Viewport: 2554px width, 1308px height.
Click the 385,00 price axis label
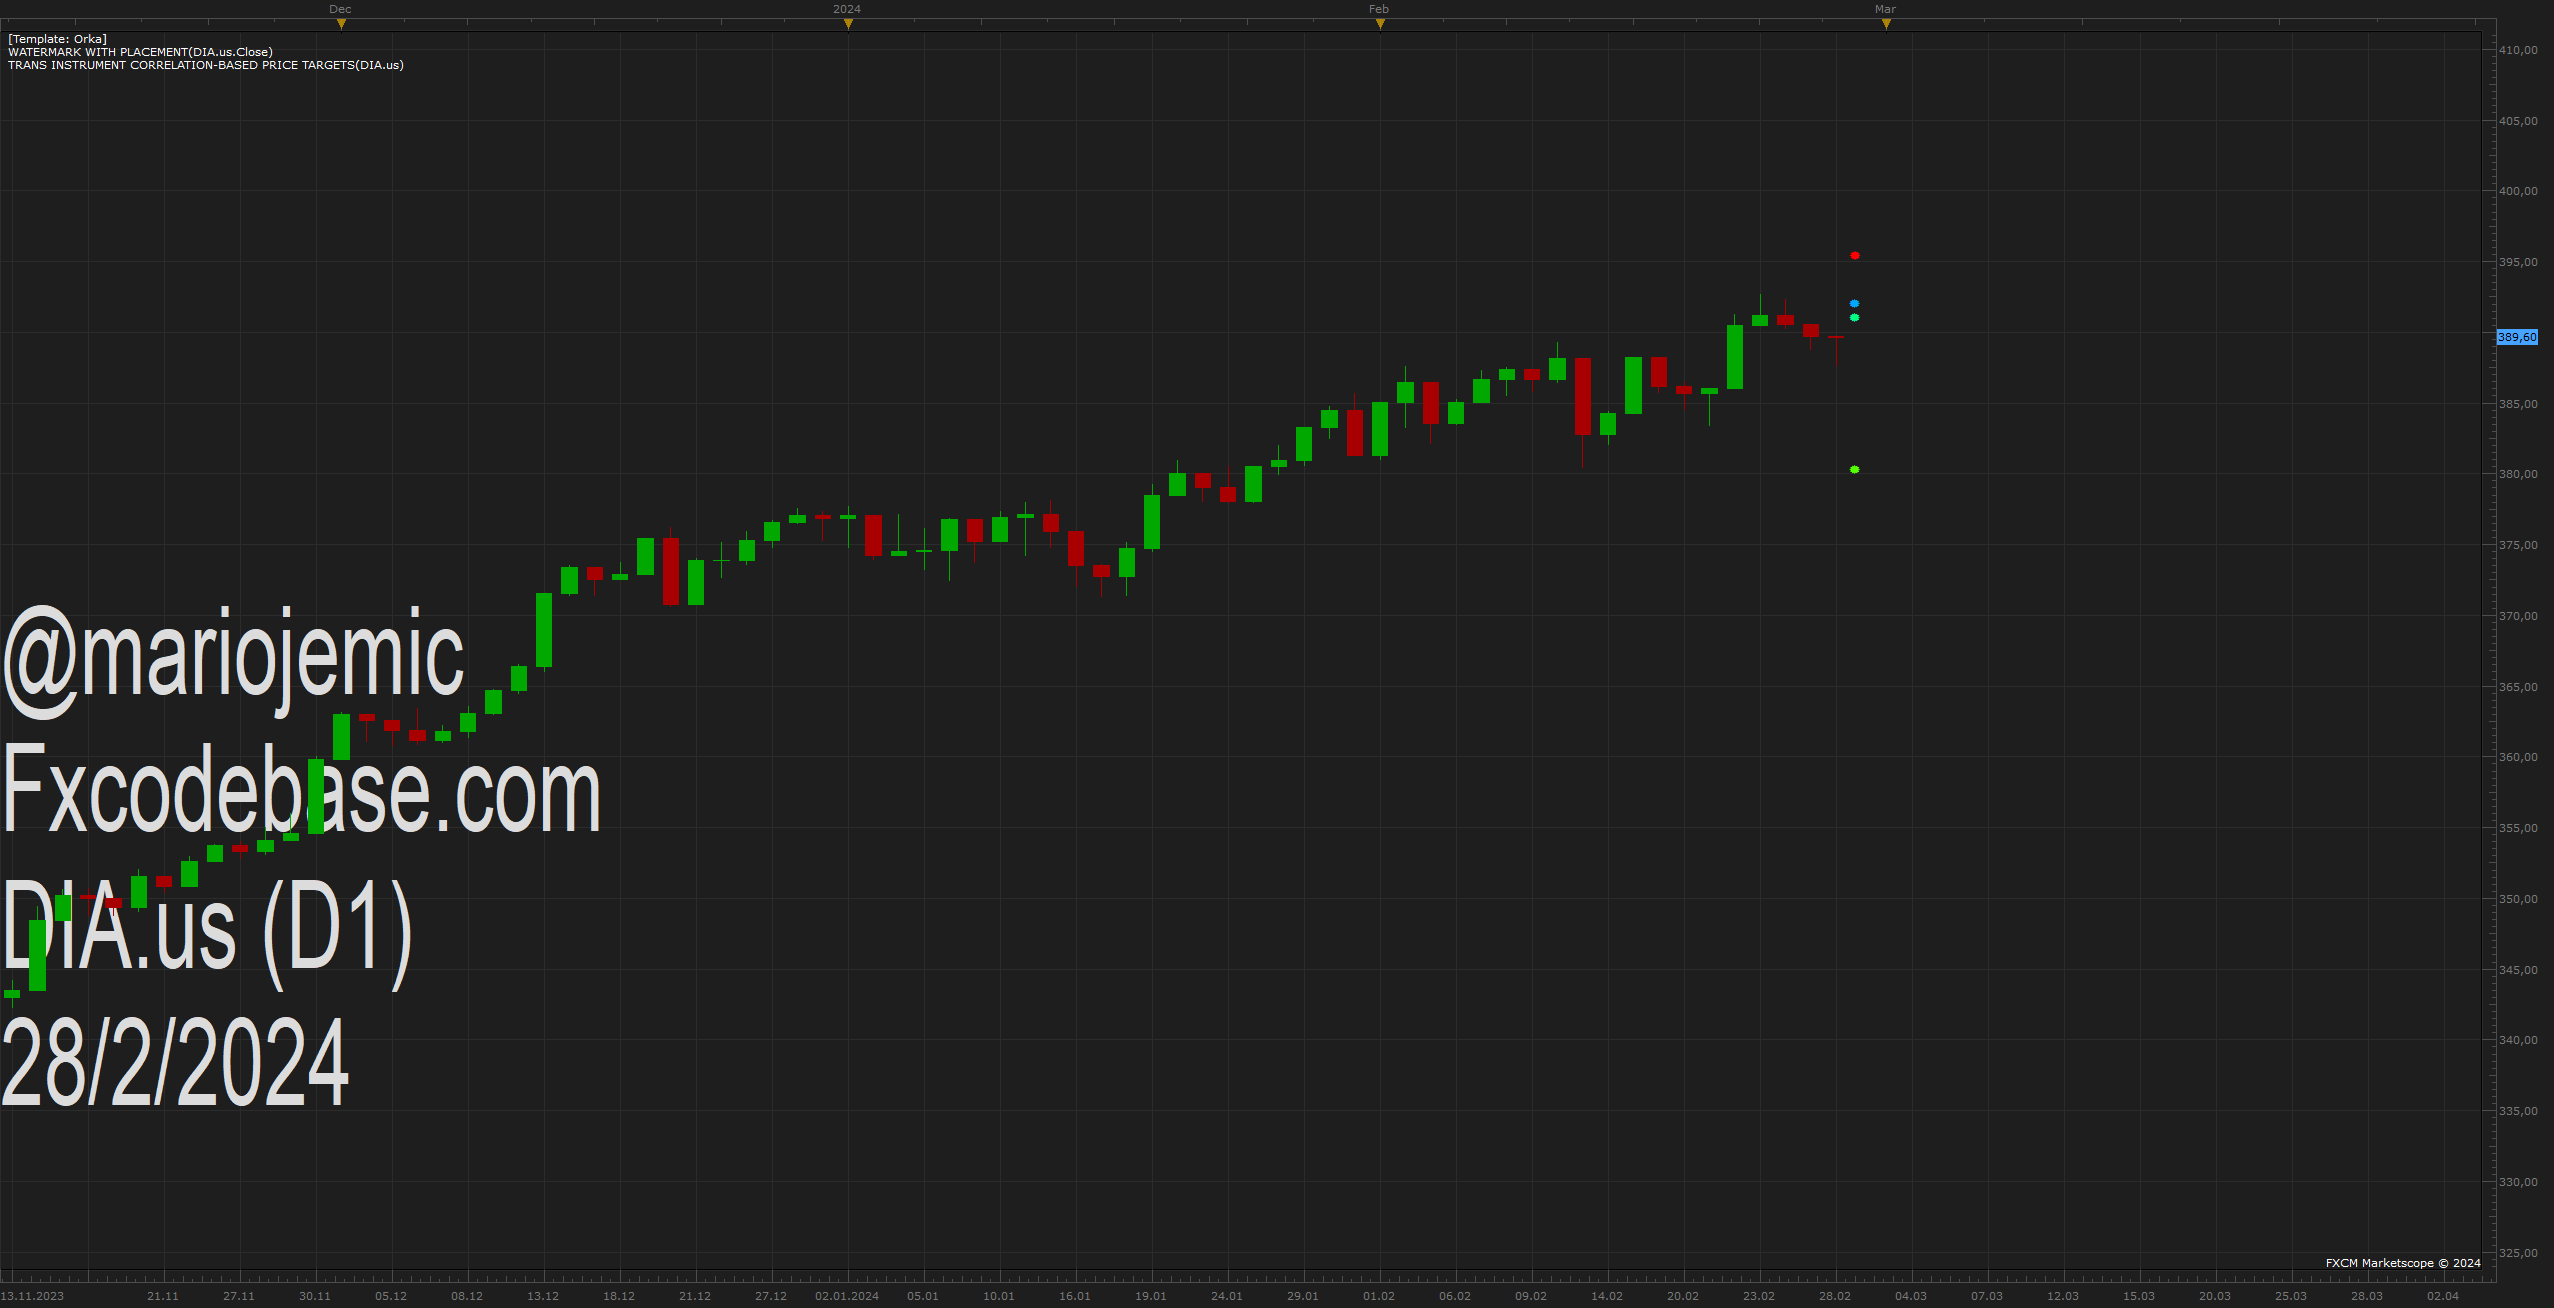[2518, 404]
